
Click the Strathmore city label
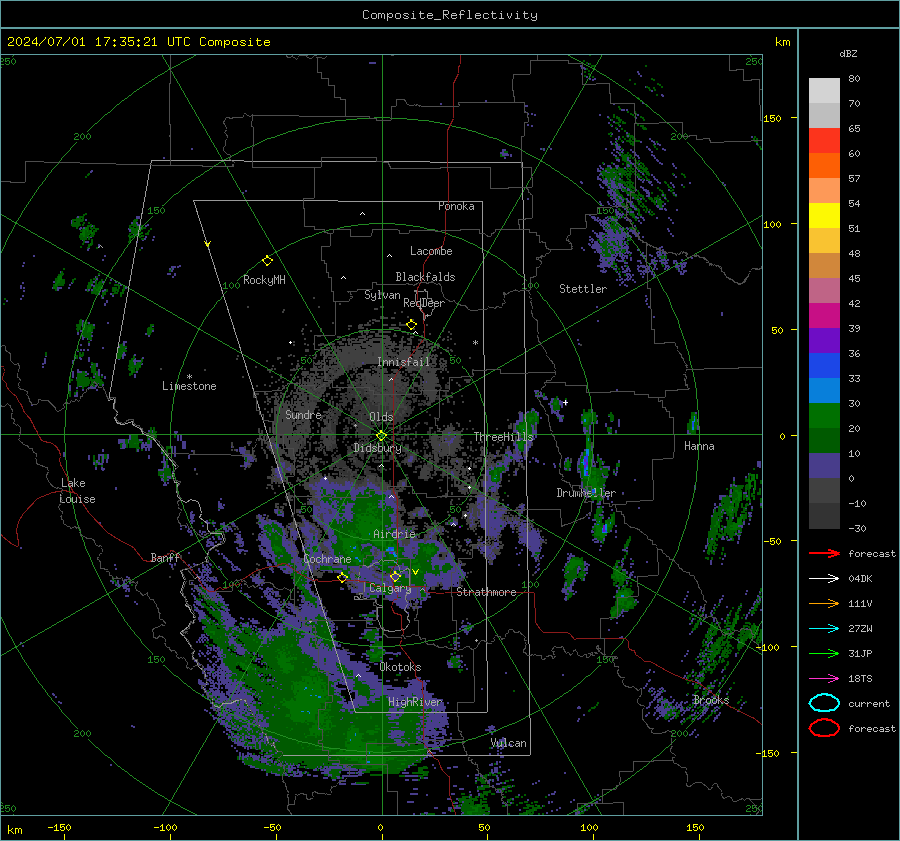pos(486,592)
